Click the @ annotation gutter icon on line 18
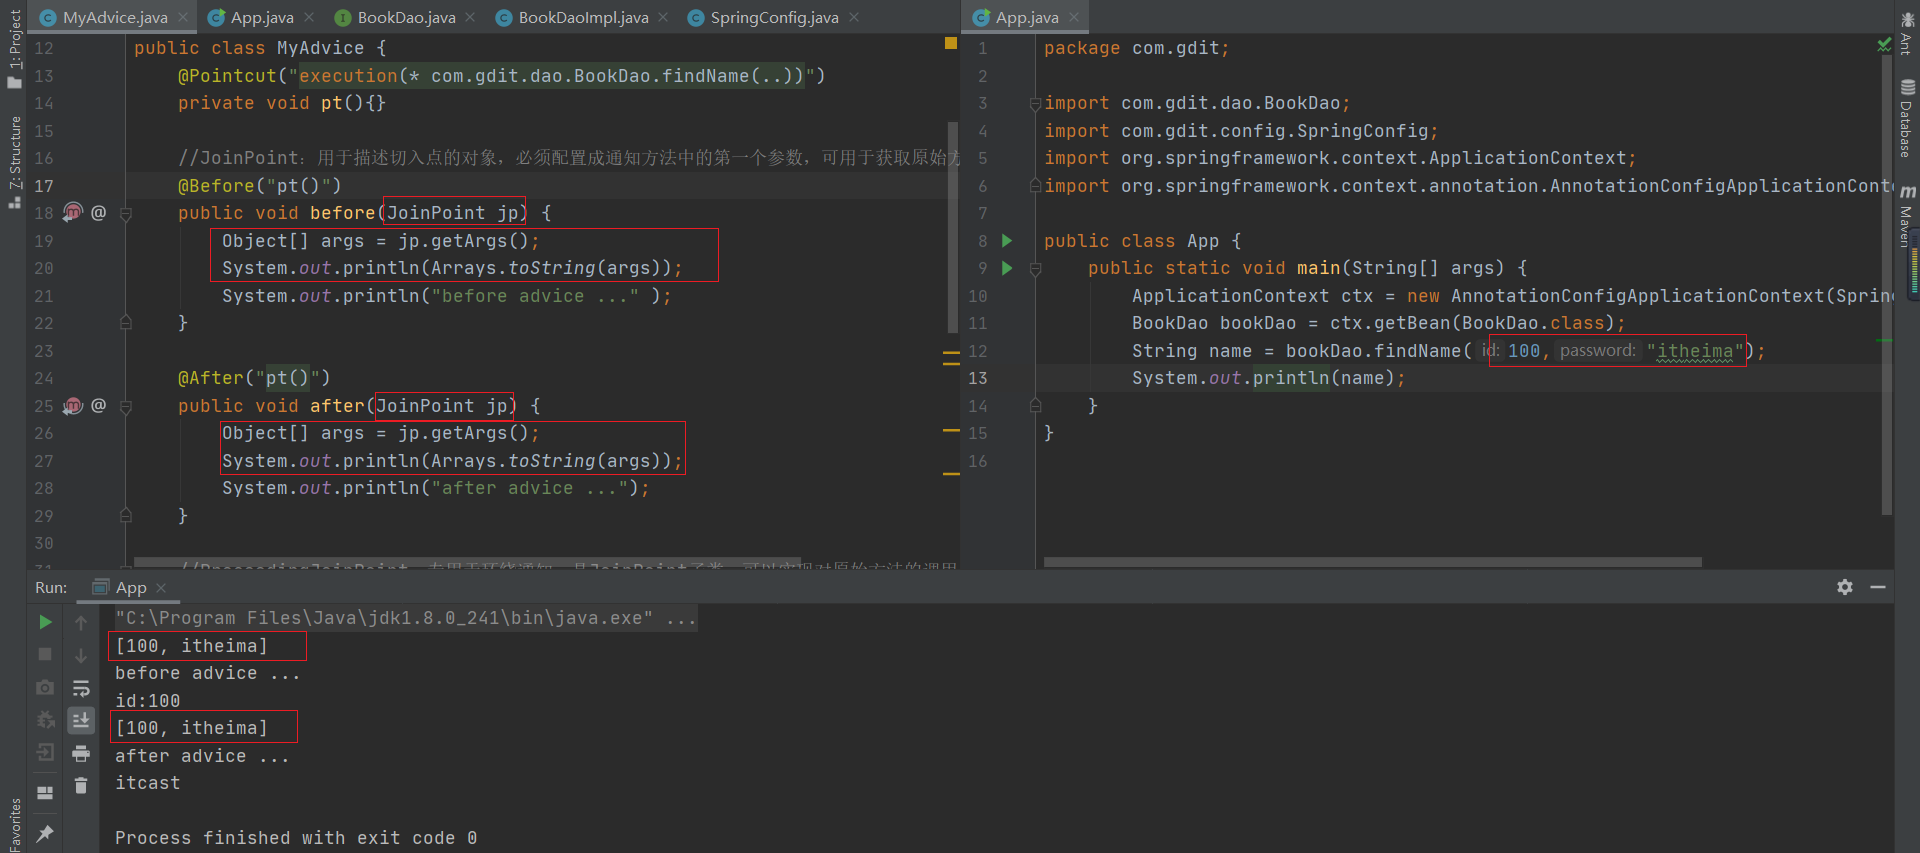This screenshot has width=1920, height=853. [x=98, y=212]
